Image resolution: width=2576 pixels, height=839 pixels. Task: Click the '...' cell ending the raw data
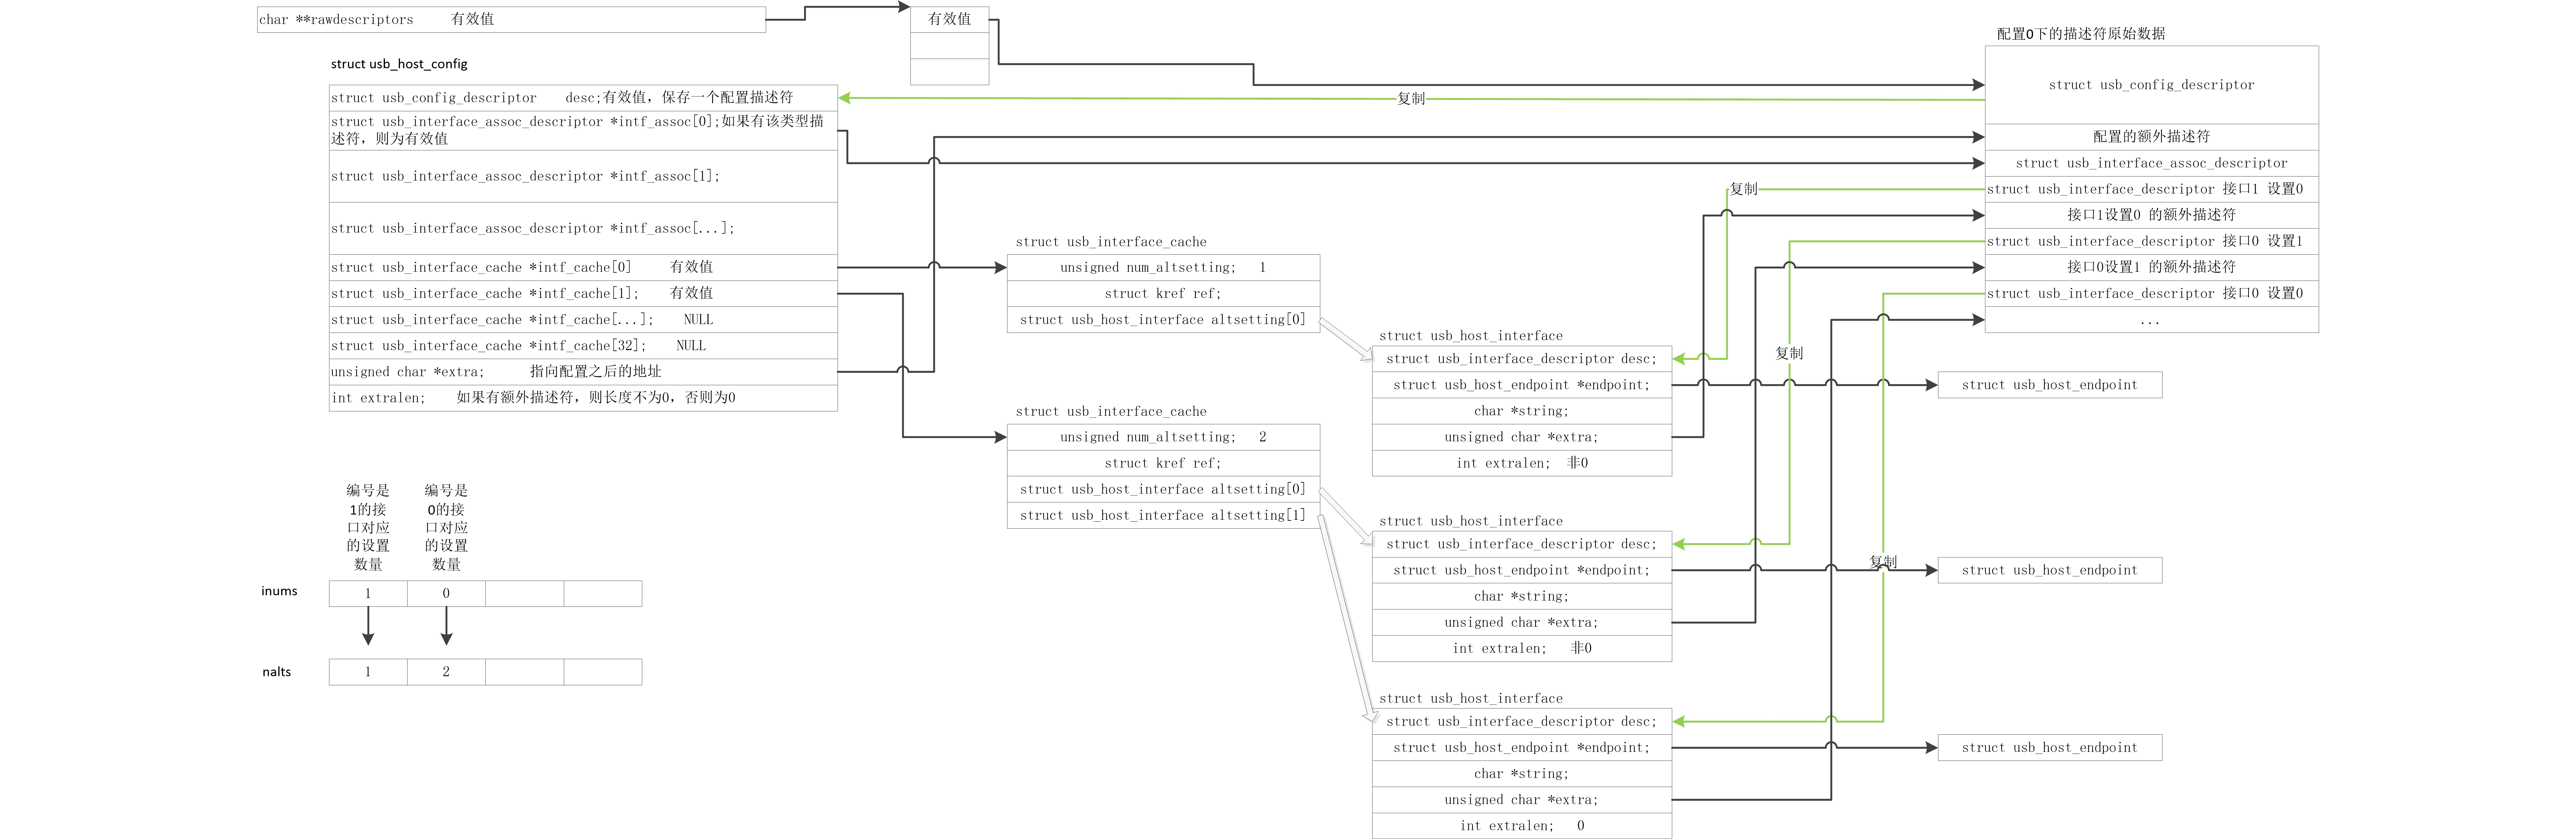(x=2151, y=320)
